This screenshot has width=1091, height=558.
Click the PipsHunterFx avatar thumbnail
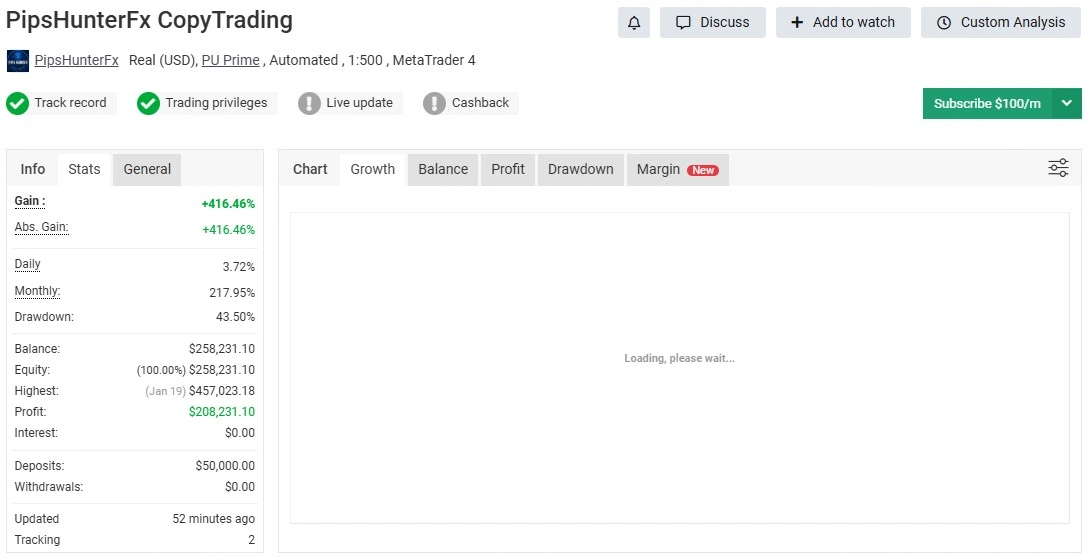pyautogui.click(x=17, y=61)
